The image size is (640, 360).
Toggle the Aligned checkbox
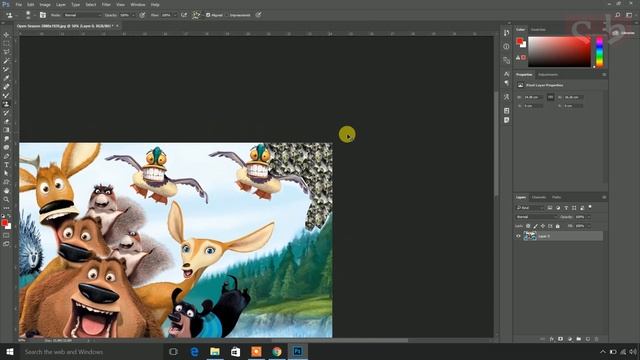pos(208,15)
